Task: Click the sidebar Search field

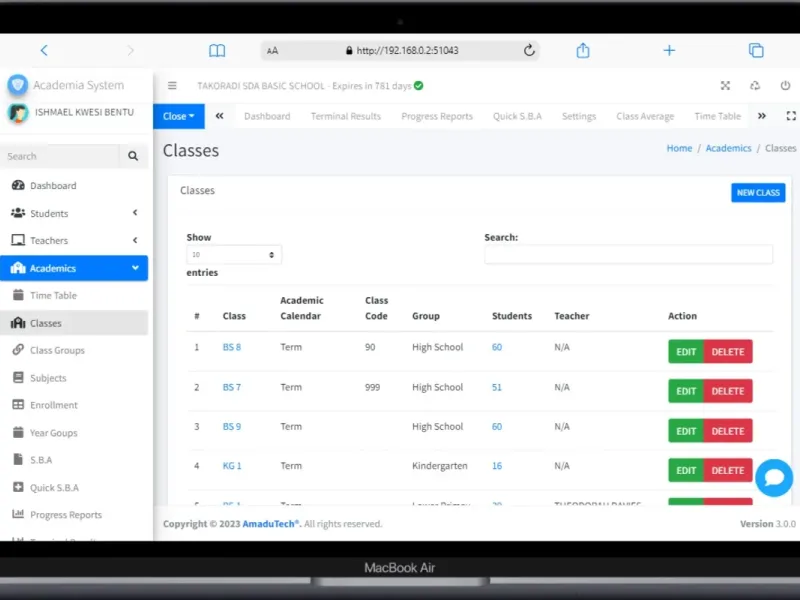Action: pyautogui.click(x=60, y=156)
